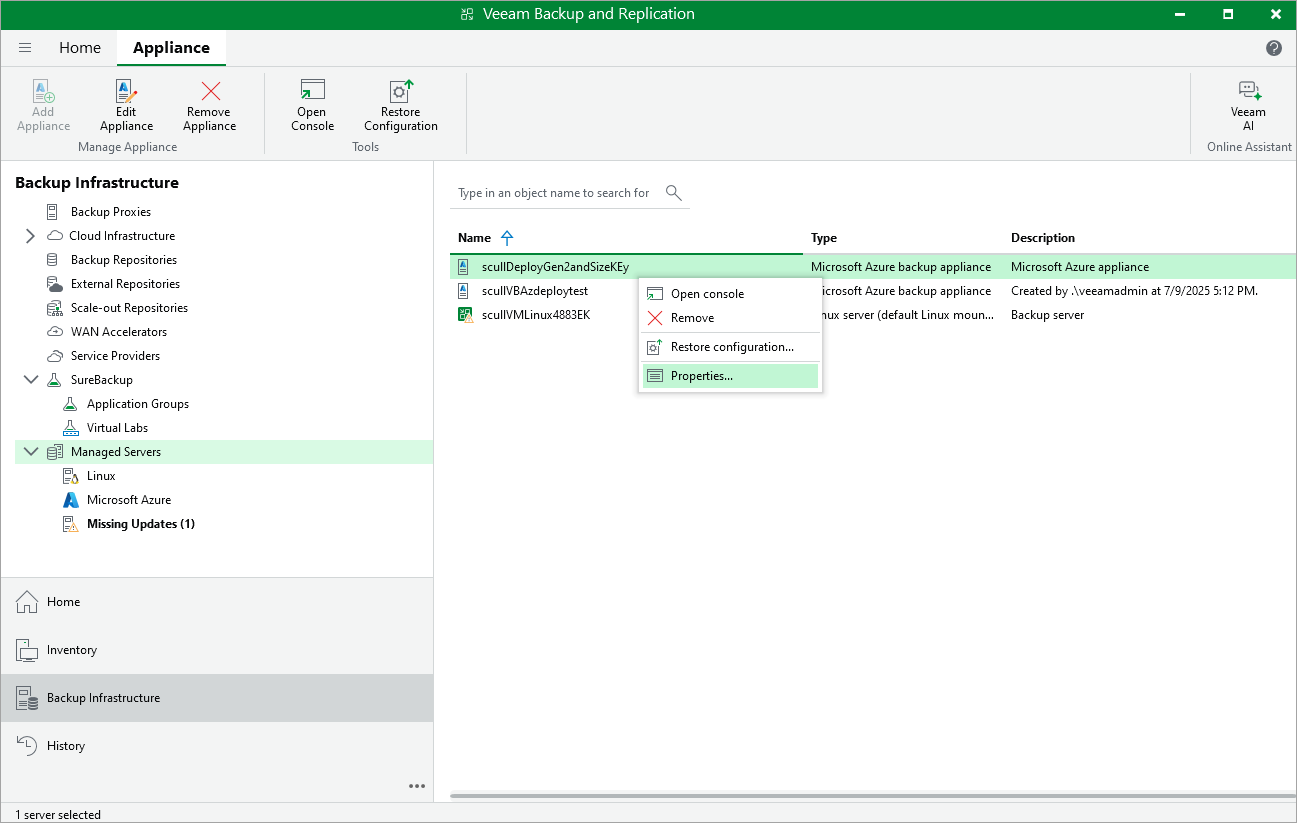Go to the History view
The height and width of the screenshot is (823, 1297).
[217, 746]
